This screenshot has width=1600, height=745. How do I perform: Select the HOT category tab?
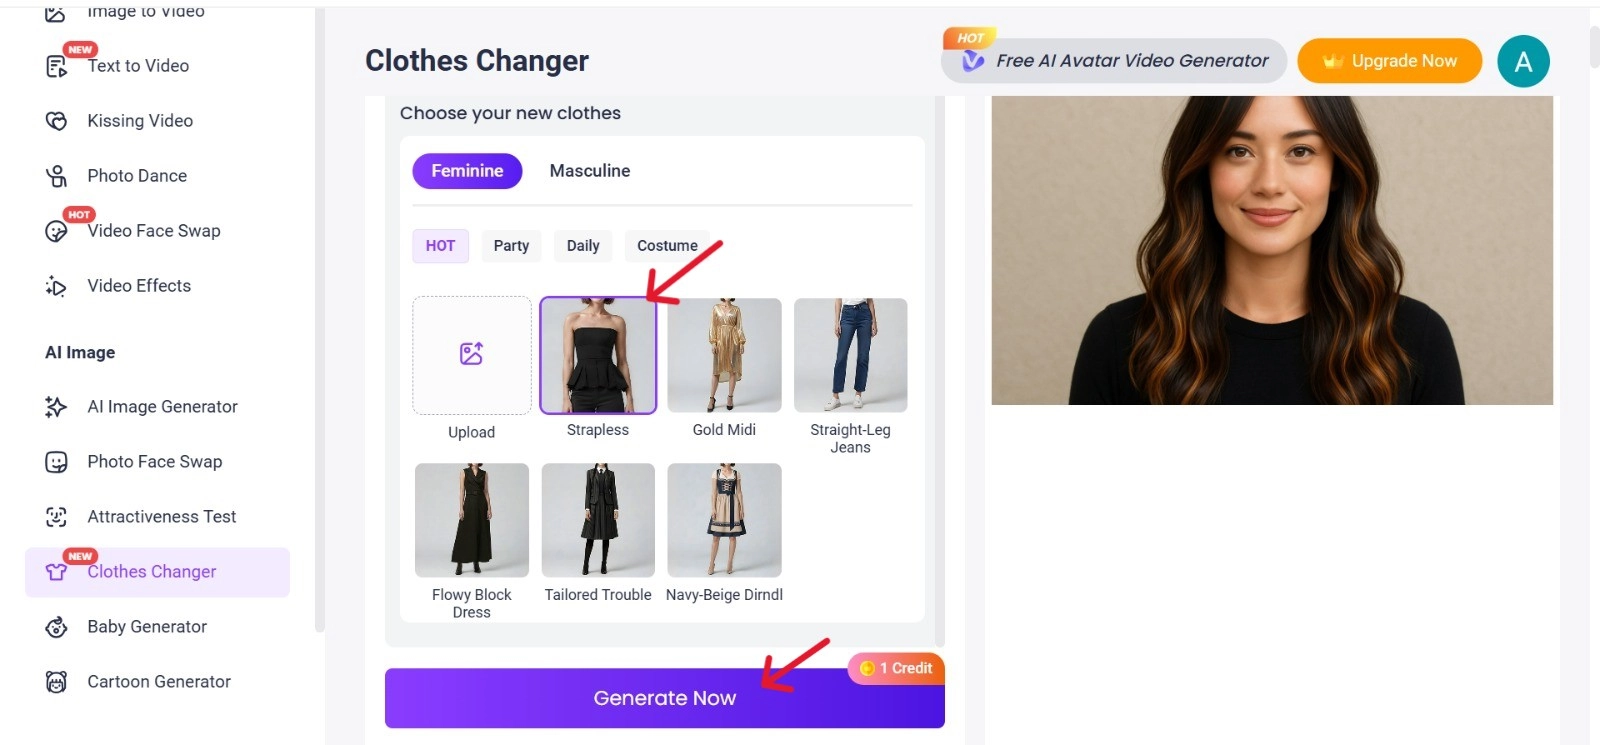440,245
